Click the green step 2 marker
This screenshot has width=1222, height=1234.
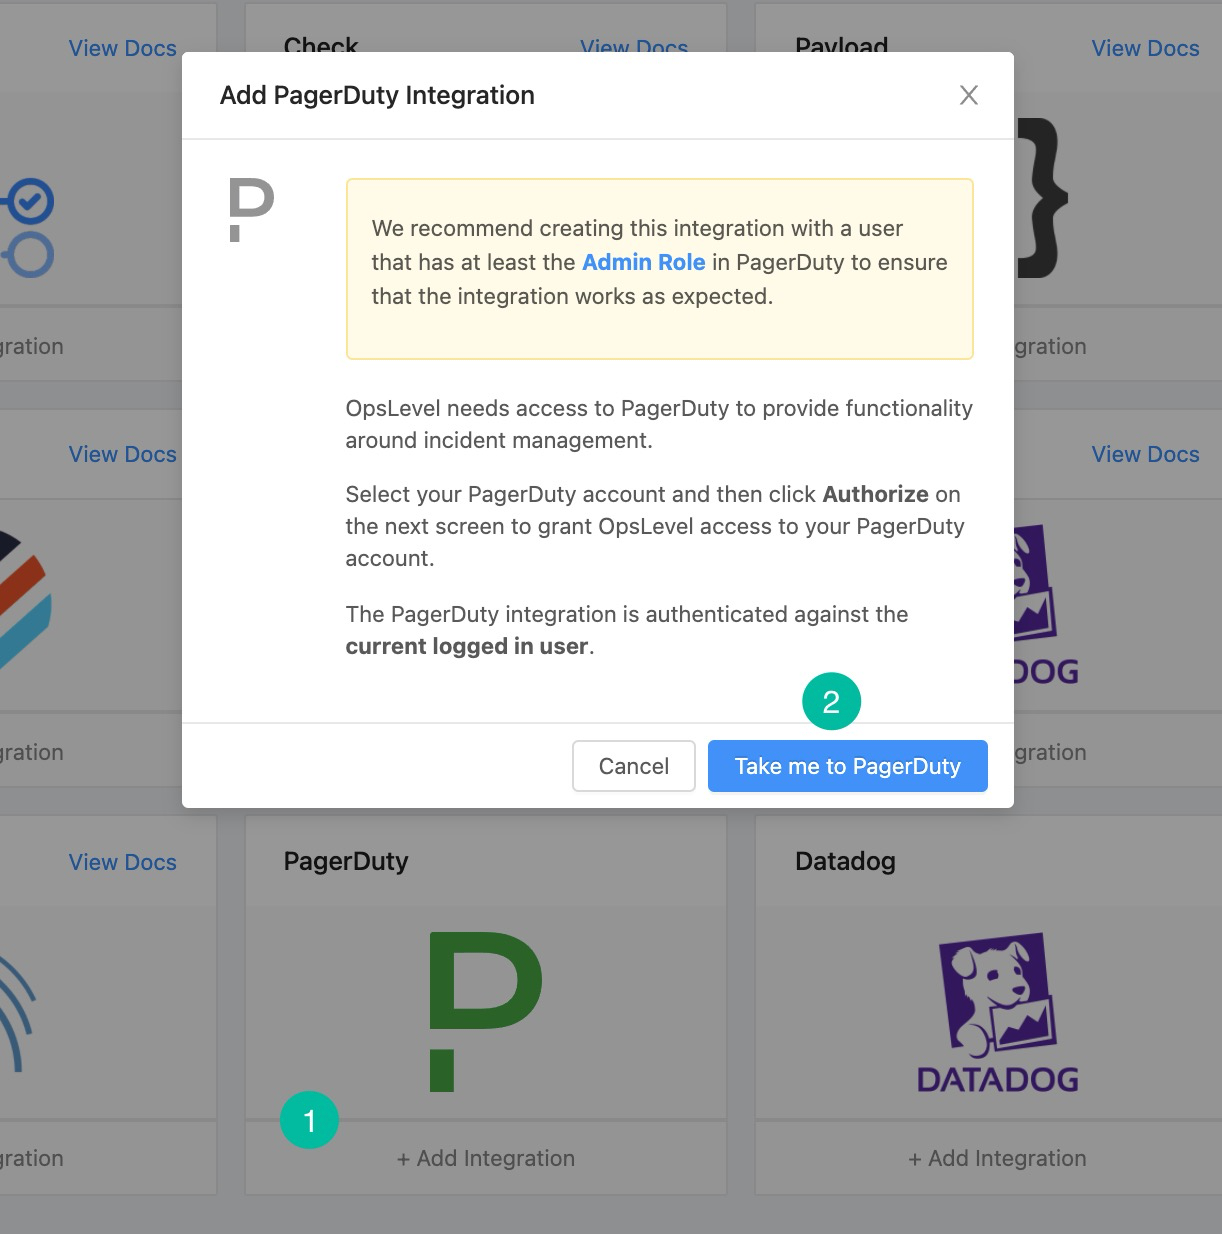pyautogui.click(x=831, y=701)
